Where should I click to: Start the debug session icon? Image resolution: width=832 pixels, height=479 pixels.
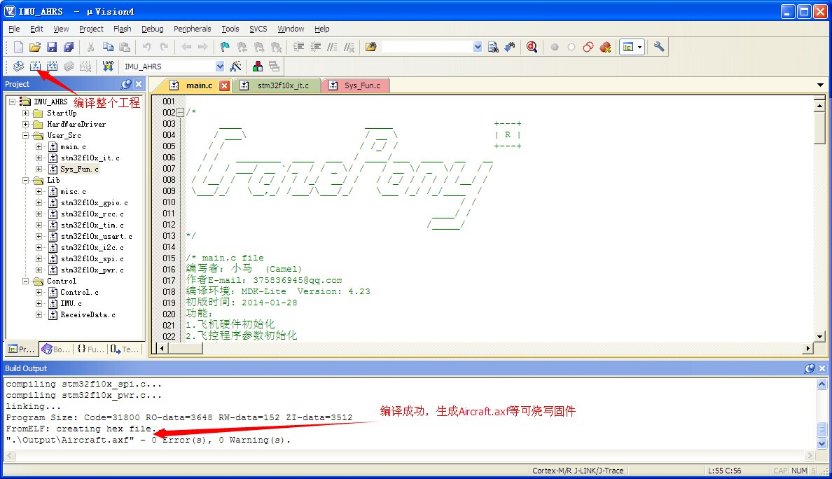tap(531, 47)
